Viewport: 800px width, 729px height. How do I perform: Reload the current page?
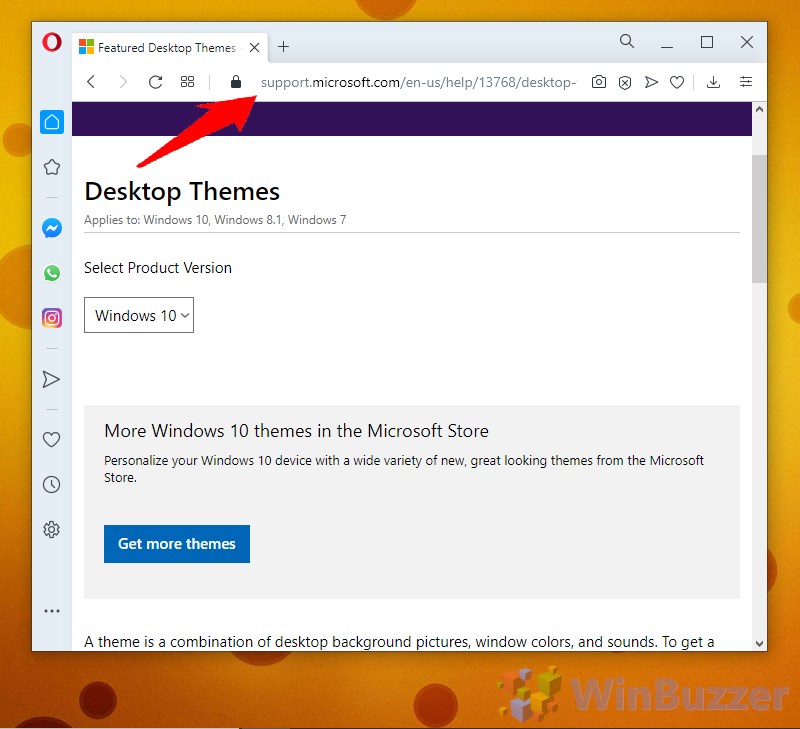[155, 82]
